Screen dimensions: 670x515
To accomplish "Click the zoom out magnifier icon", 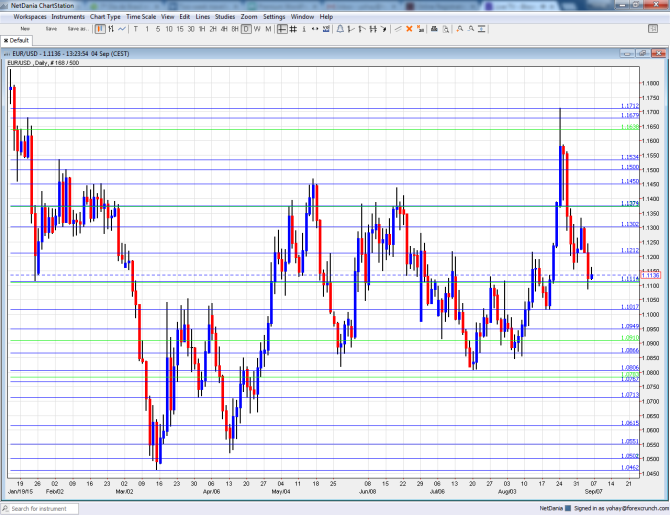I will 470,29.
